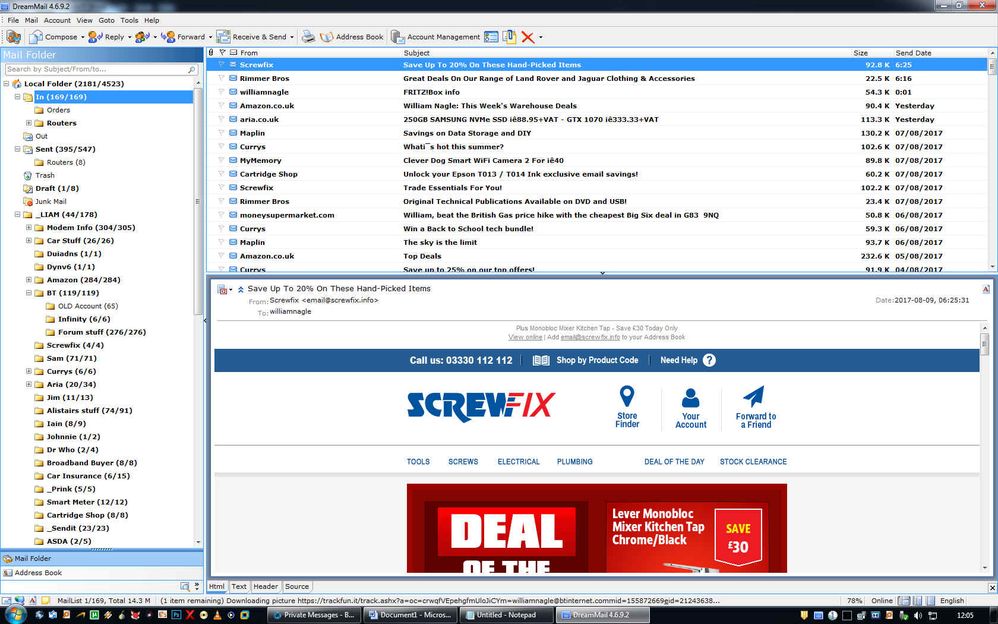Expand the Amazon folder node

[29, 280]
